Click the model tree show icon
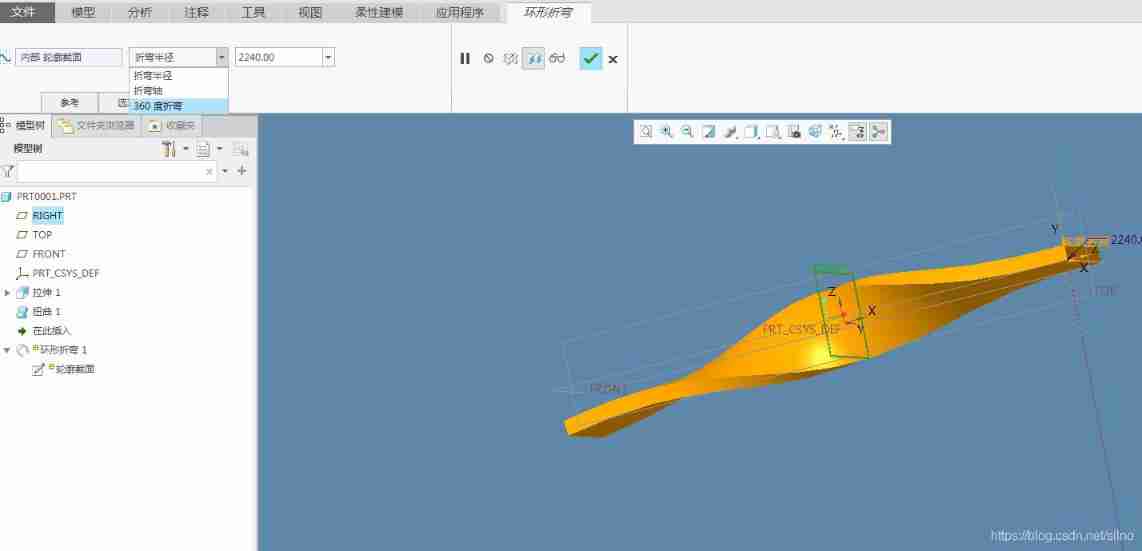The width and height of the screenshot is (1142, 551). click(x=203, y=149)
